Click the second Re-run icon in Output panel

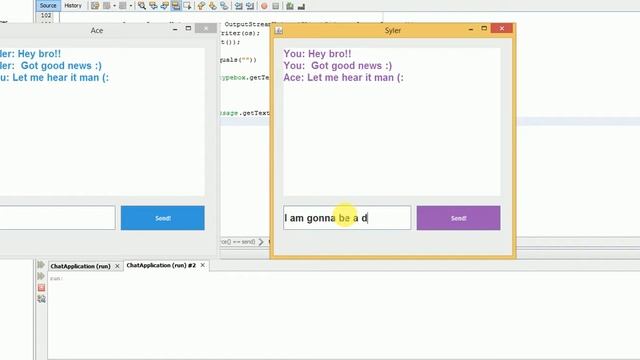(x=41, y=276)
